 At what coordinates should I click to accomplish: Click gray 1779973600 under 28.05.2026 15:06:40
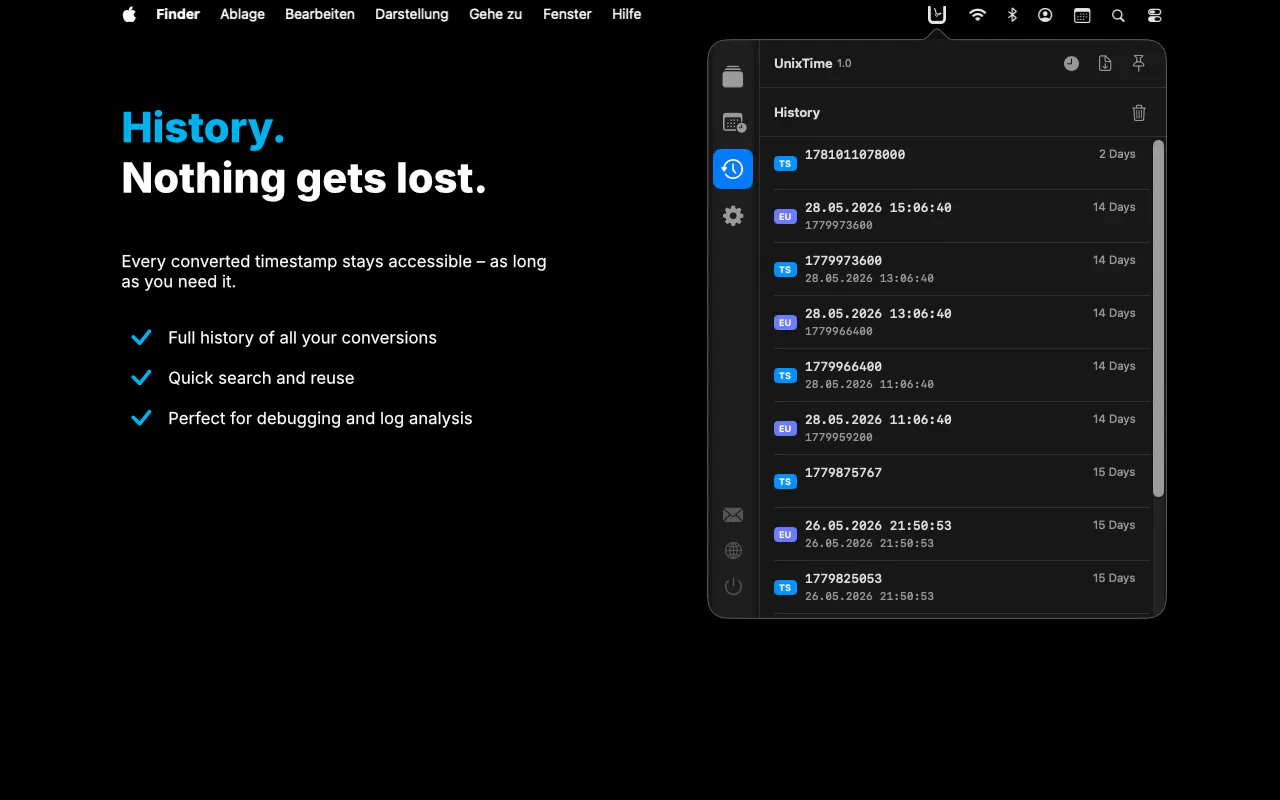point(839,226)
